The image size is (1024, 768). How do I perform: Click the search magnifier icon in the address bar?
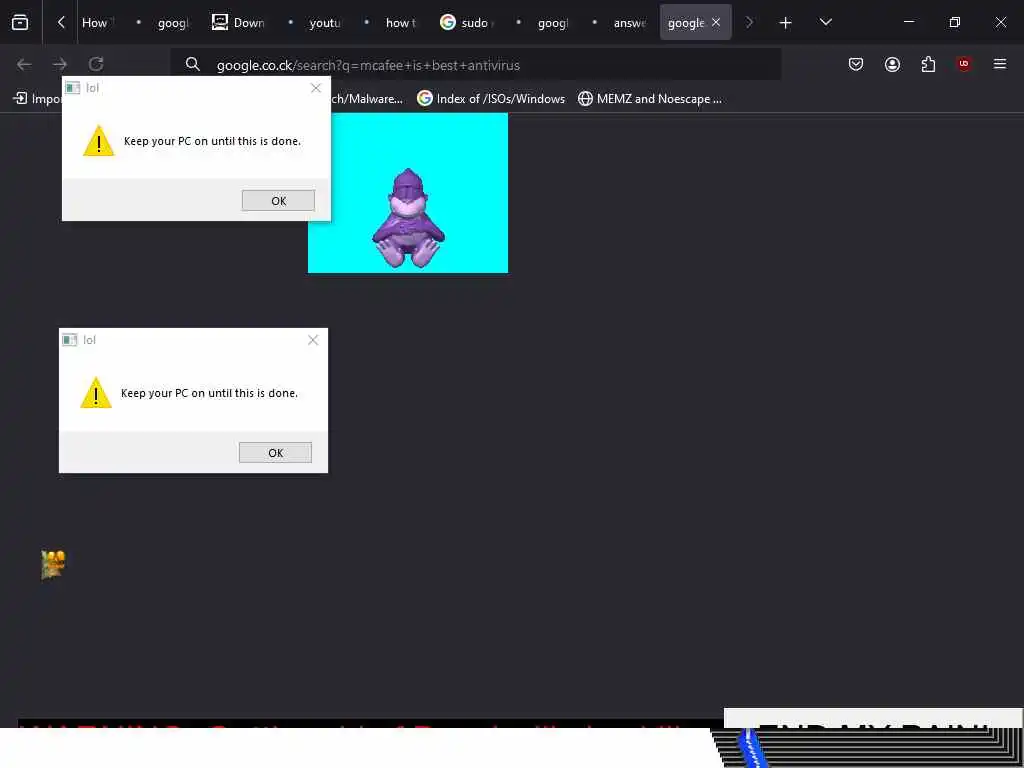(192, 64)
